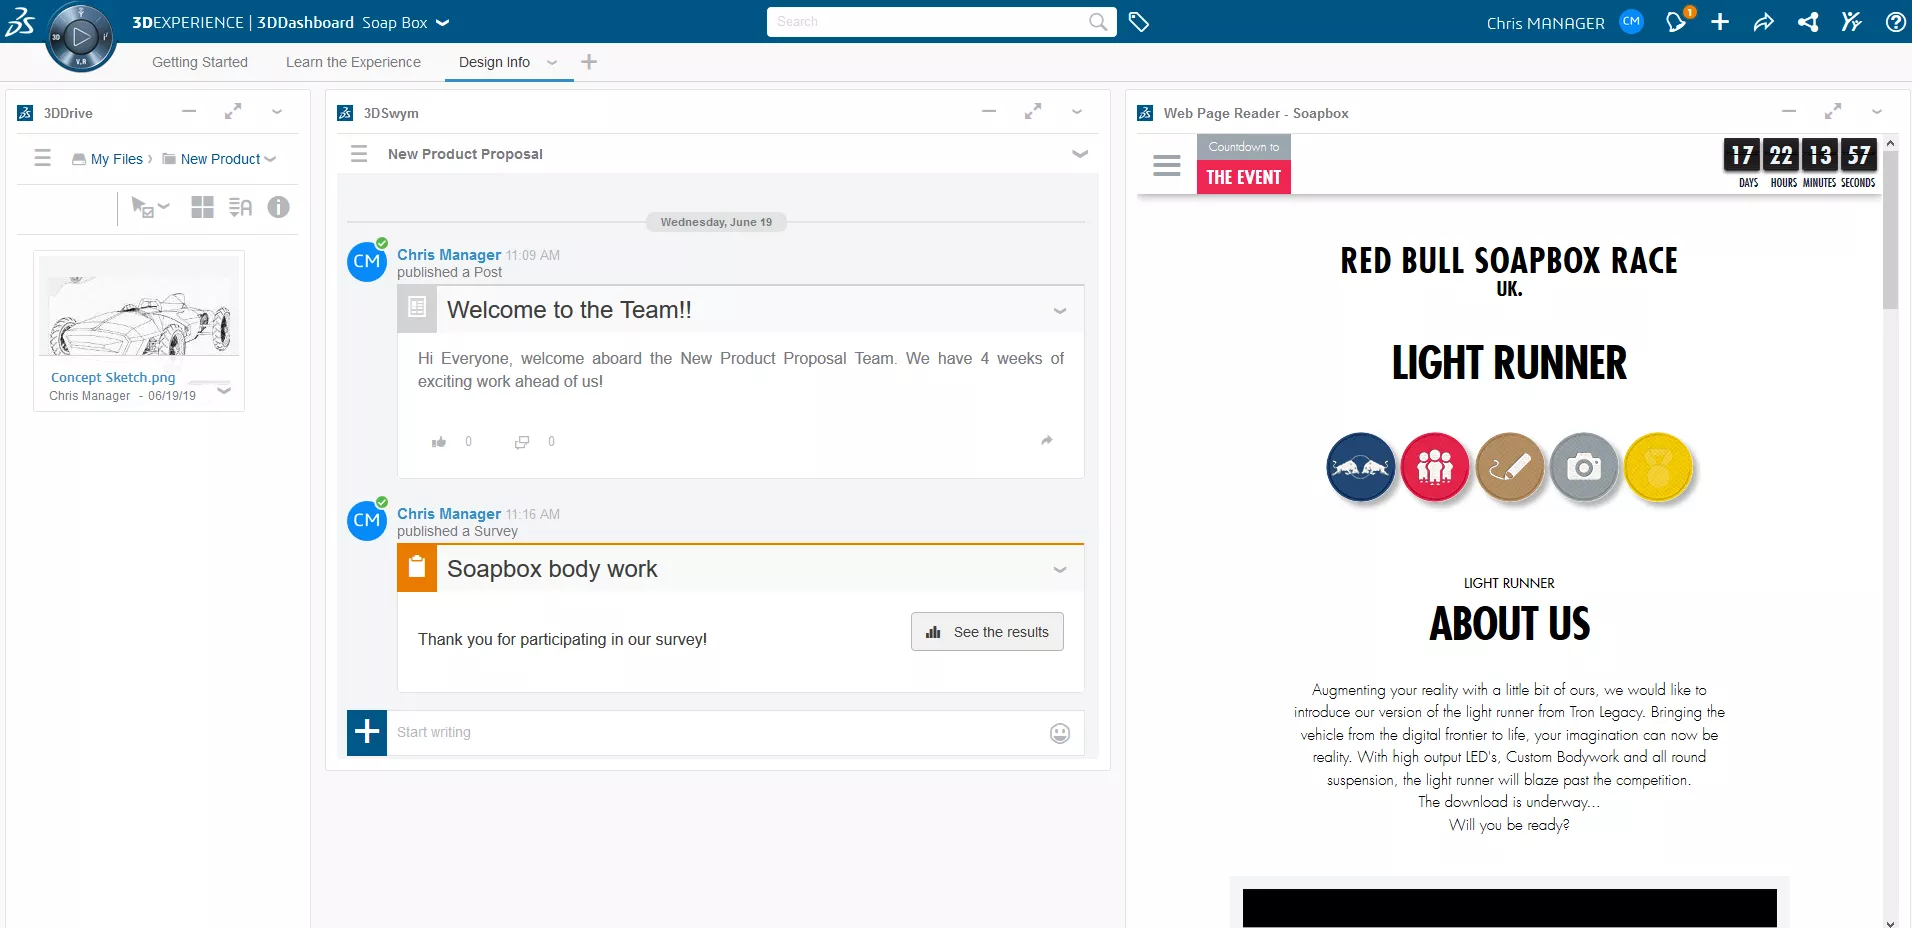Click the add content plus icon

click(1721, 21)
